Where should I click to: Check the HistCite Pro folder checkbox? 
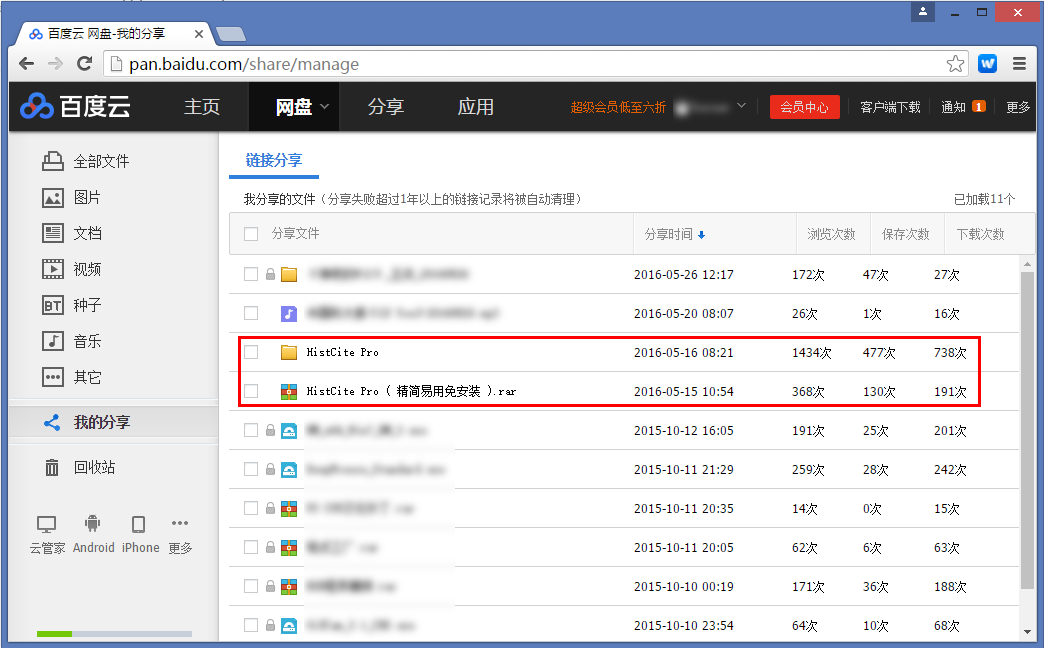[251, 352]
